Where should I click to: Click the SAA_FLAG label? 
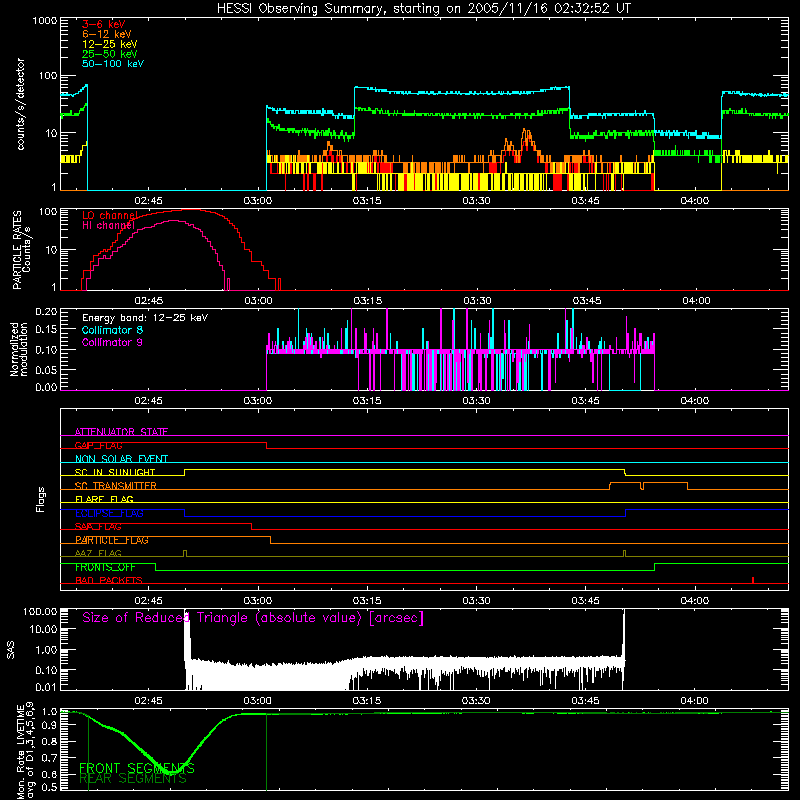tap(98, 526)
